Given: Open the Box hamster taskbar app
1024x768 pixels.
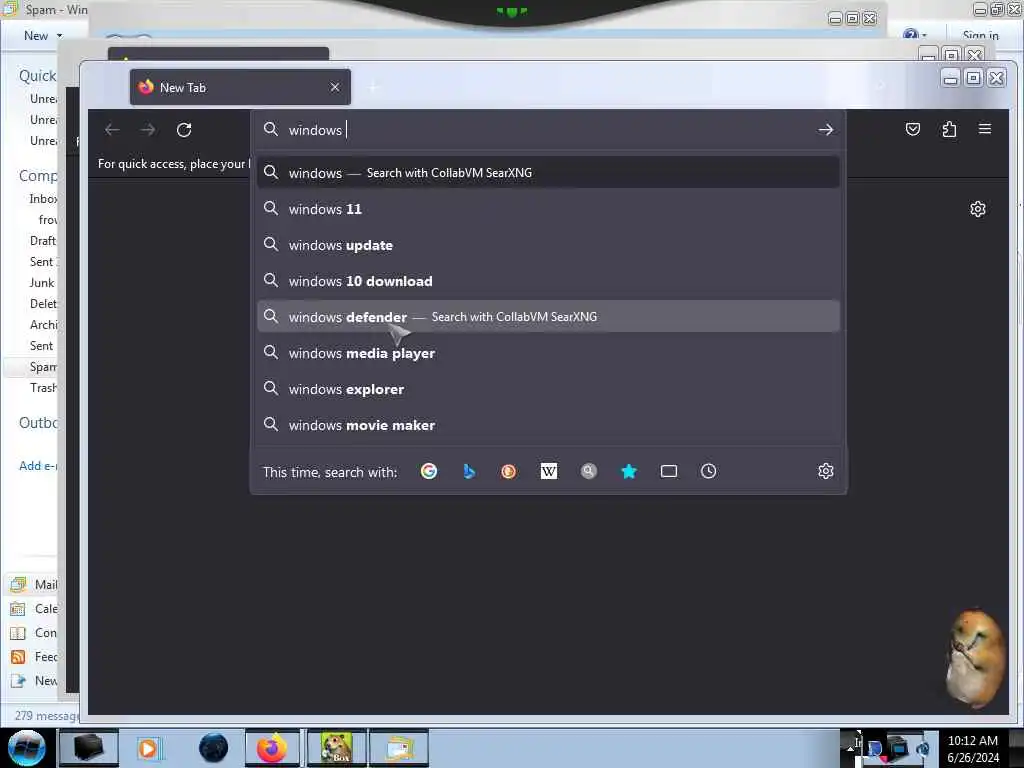Looking at the screenshot, I should pos(336,748).
